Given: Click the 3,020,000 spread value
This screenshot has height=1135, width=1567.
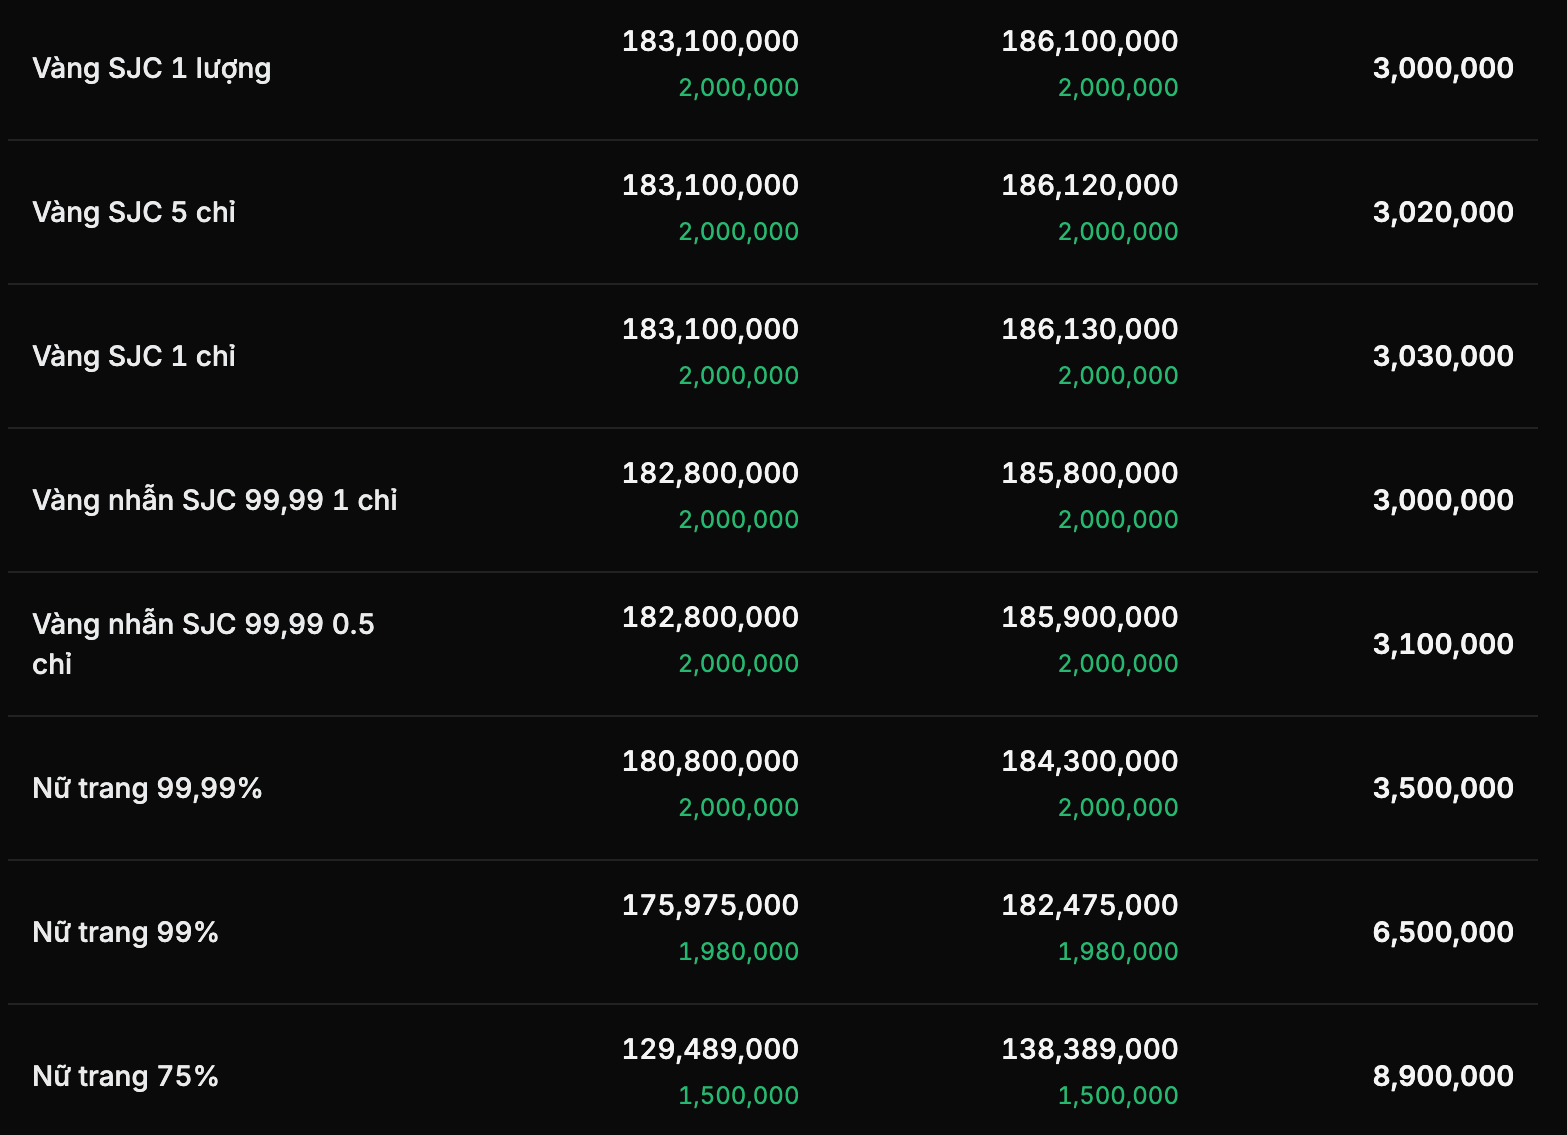Looking at the screenshot, I should (1442, 212).
